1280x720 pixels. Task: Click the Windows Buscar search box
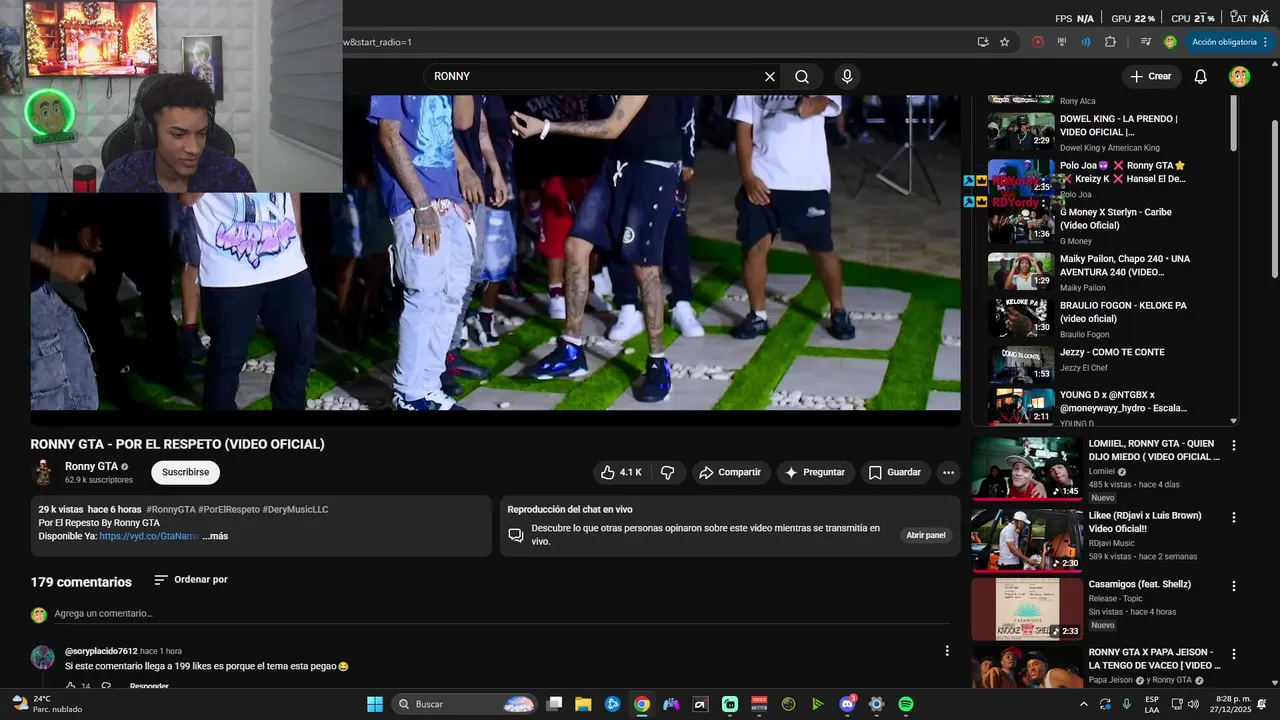coord(465,704)
